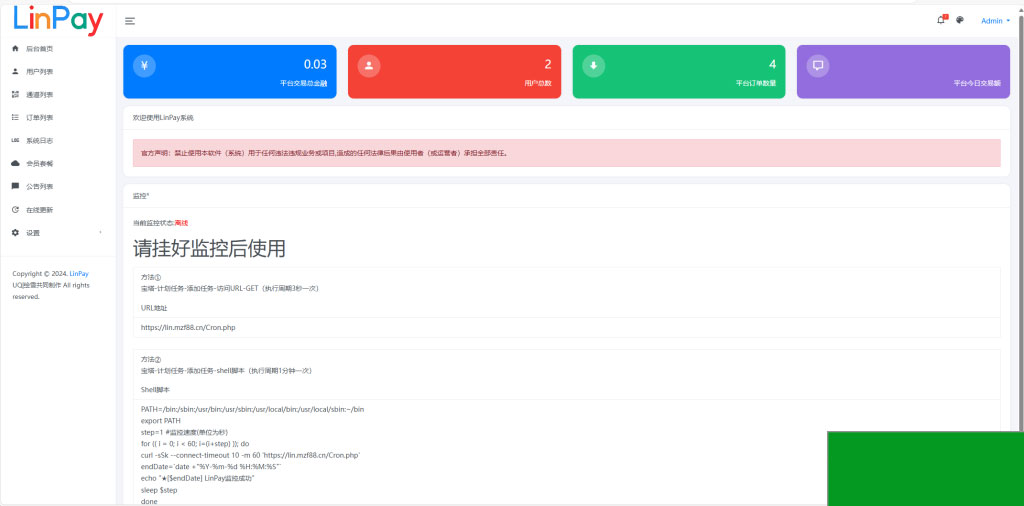Expand the 设置 menu chevron
The image size is (1024, 506).
[x=101, y=232]
